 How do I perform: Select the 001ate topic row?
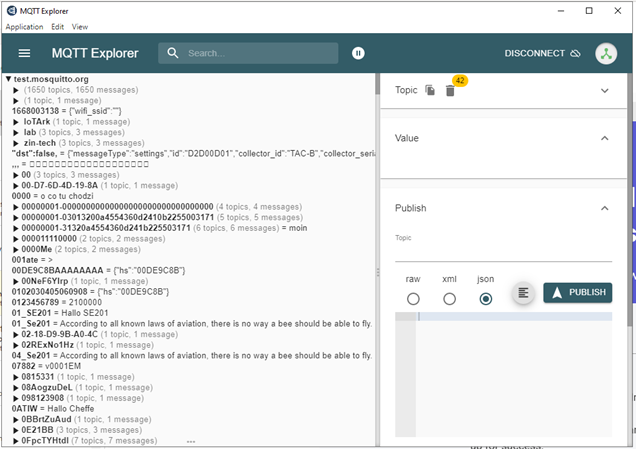coord(32,260)
